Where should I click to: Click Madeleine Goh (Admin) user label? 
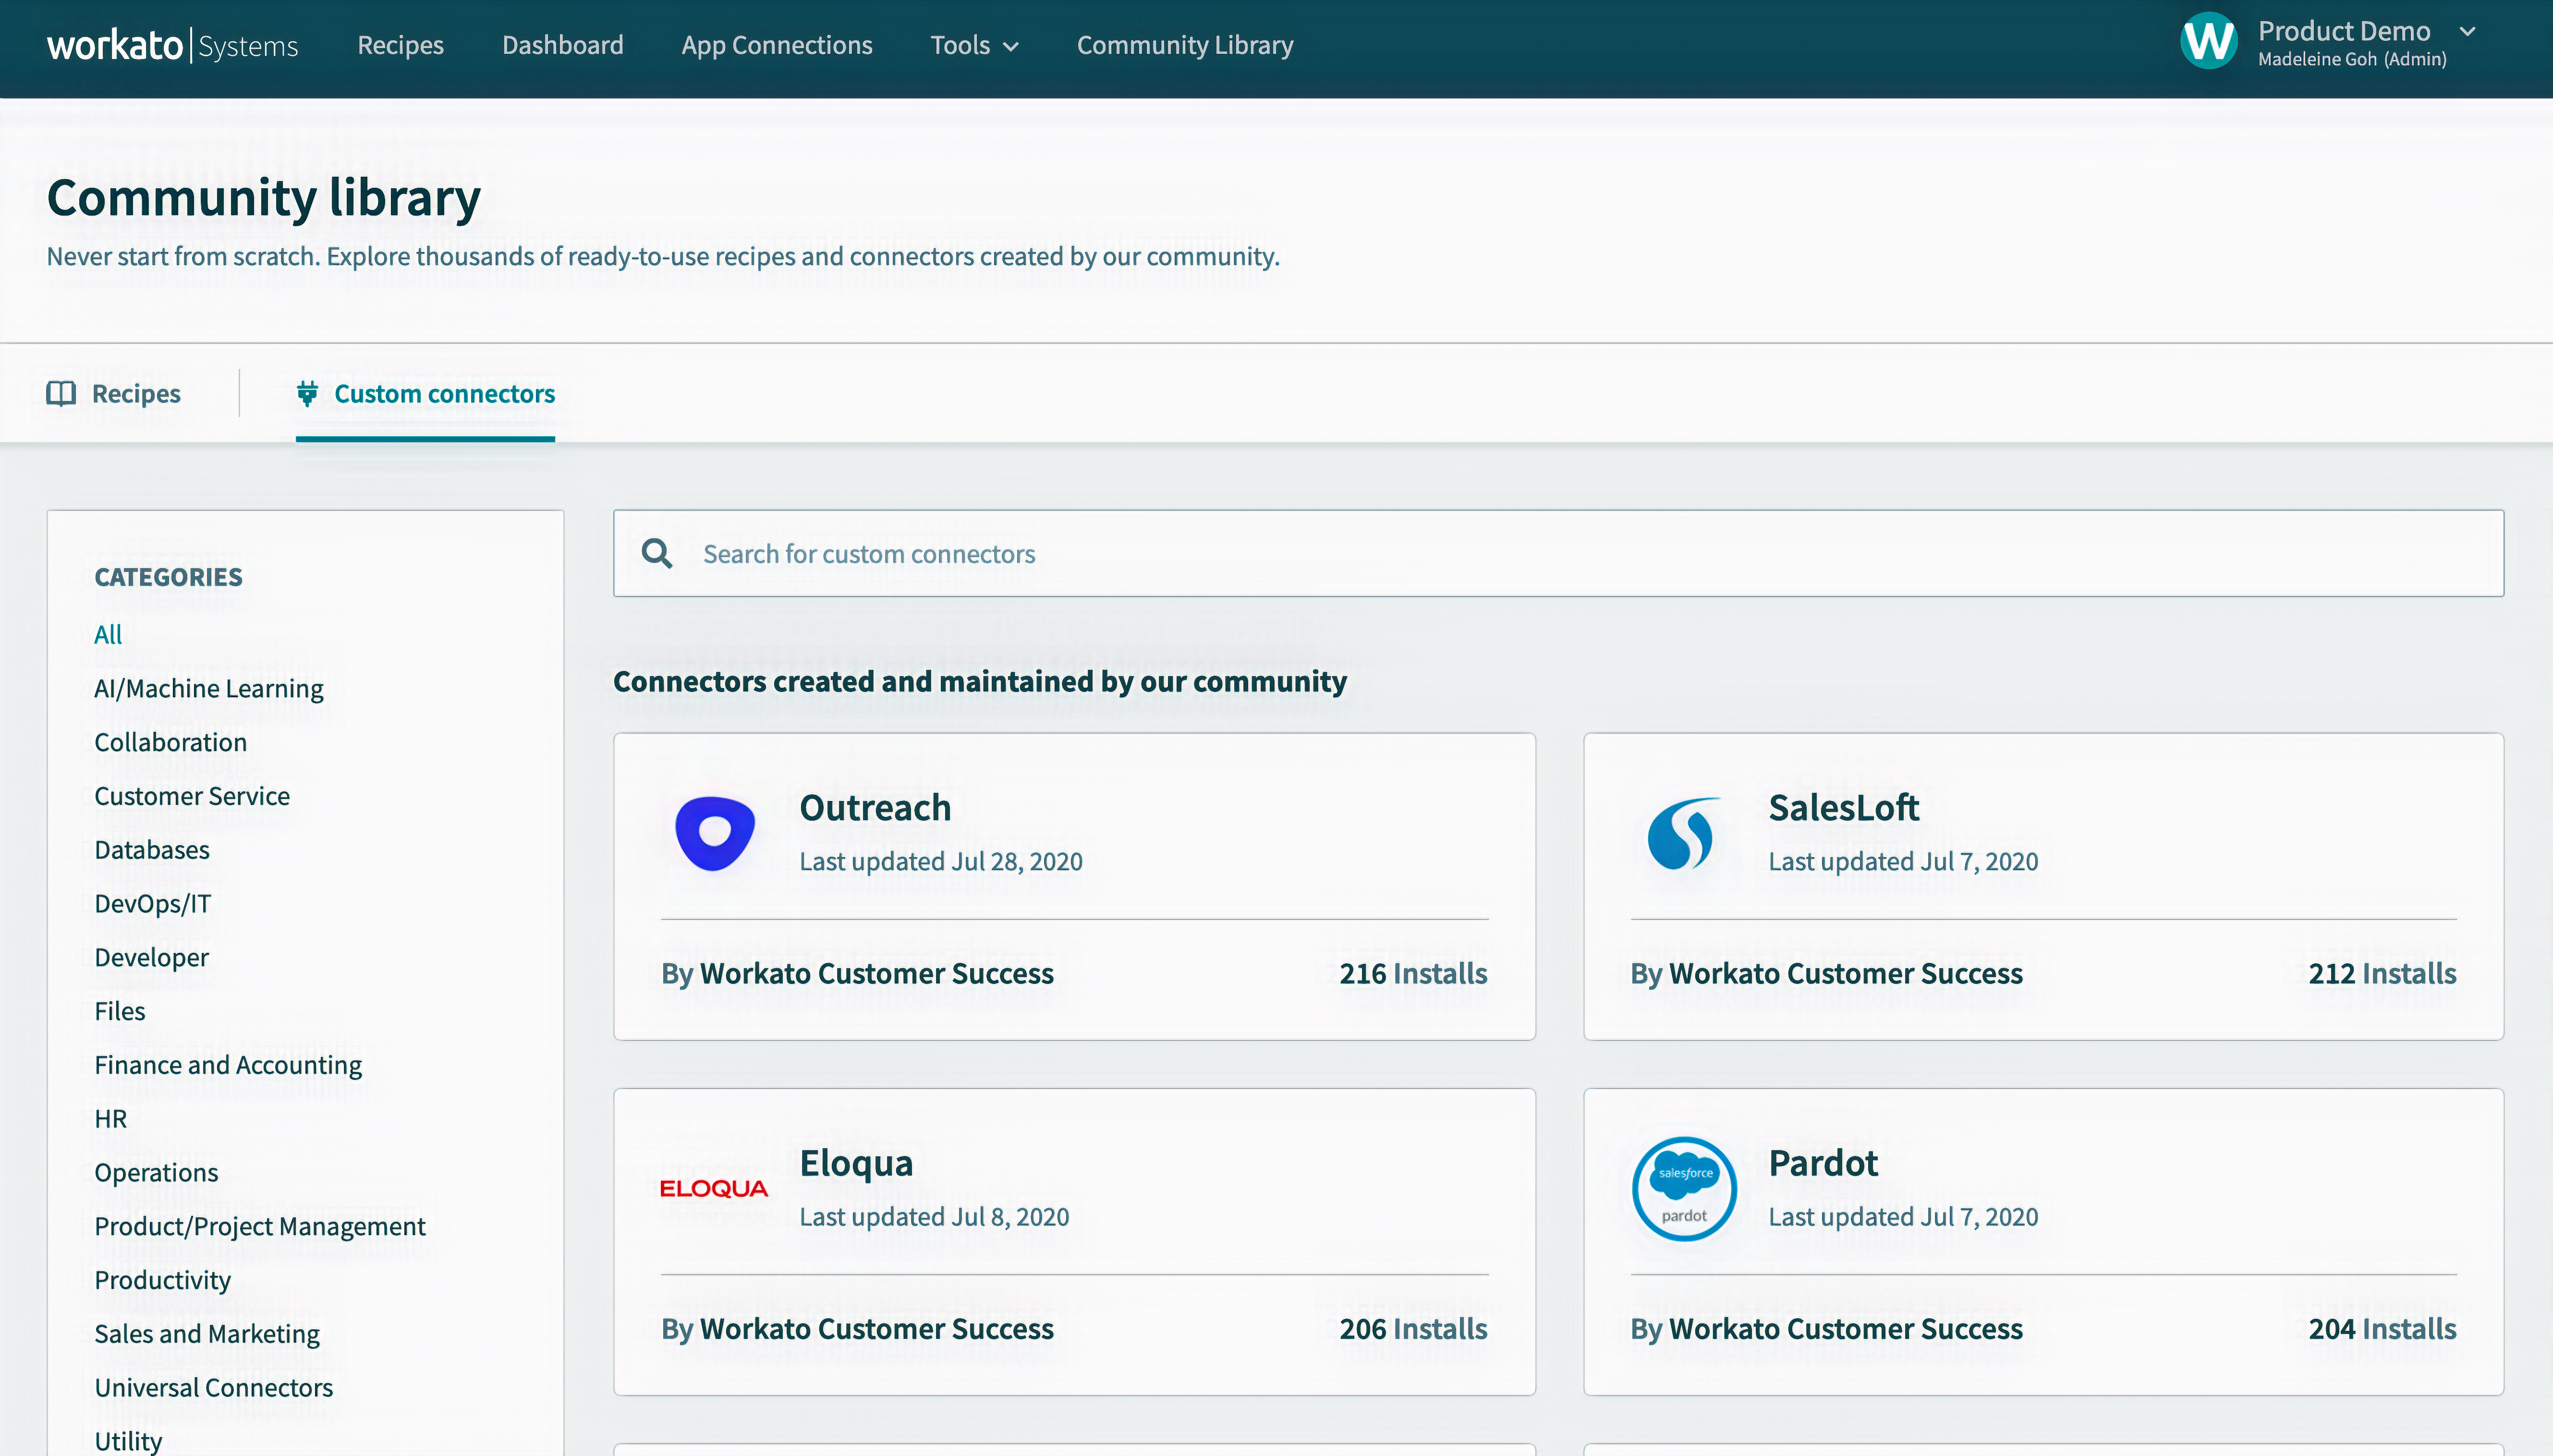pyautogui.click(x=2352, y=59)
